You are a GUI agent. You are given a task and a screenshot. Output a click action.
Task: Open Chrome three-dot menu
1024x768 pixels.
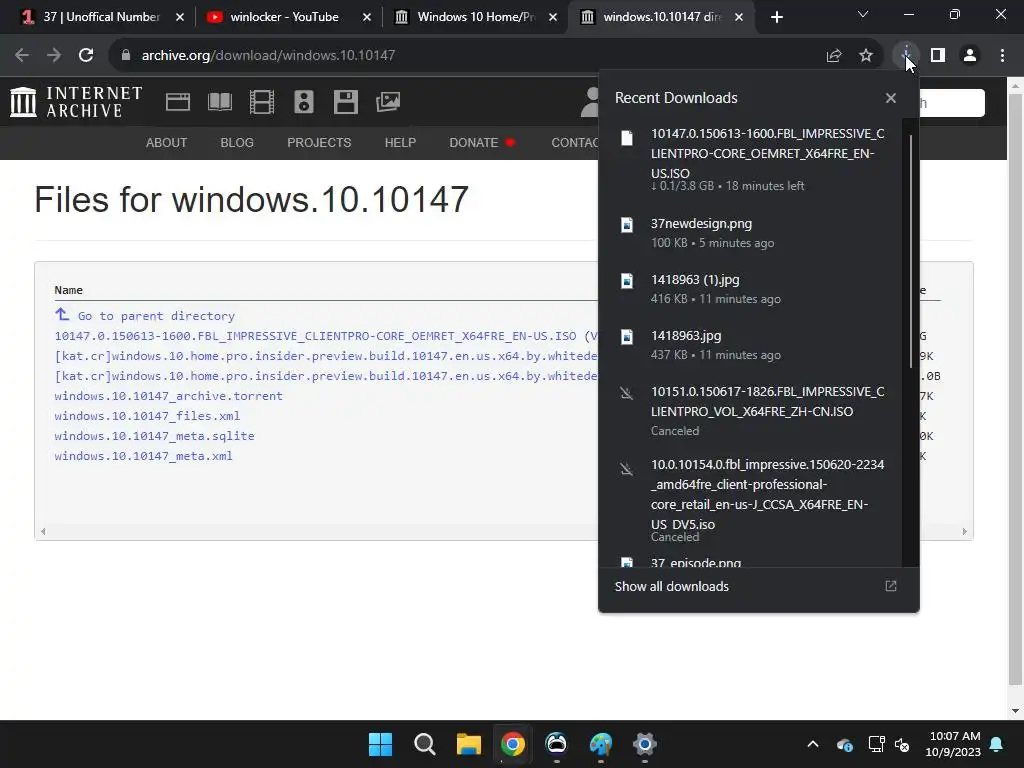point(1002,56)
